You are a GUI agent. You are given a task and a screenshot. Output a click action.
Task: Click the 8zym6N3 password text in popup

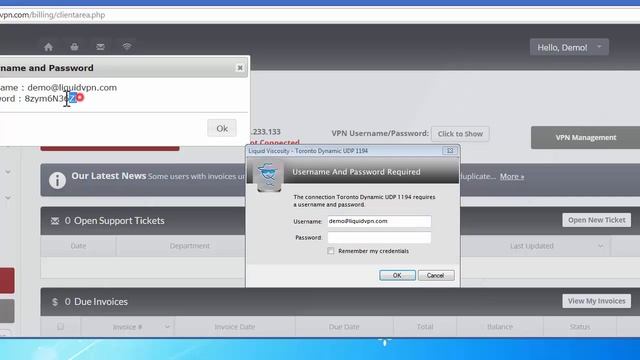49,98
